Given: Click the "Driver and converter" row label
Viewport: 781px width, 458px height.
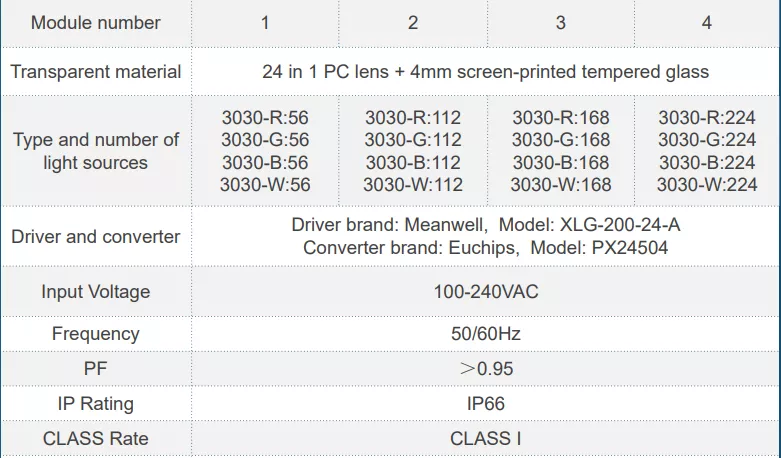Looking at the screenshot, I should pyautogui.click(x=96, y=237).
